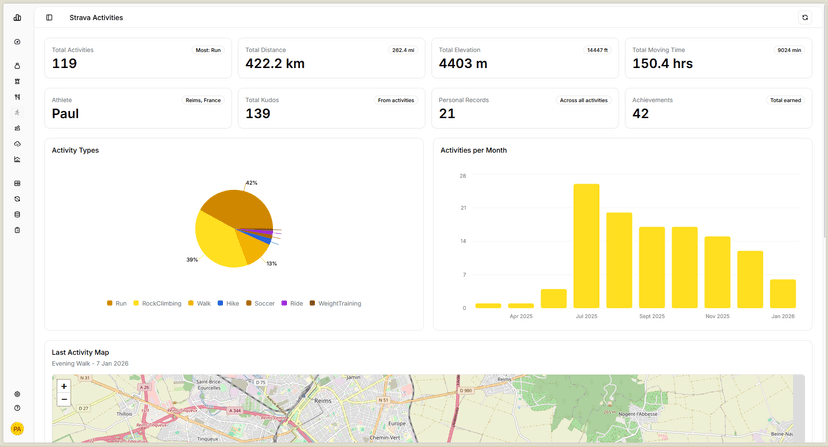Select the bar above Jan 2026
The image size is (828, 447).
(783, 294)
